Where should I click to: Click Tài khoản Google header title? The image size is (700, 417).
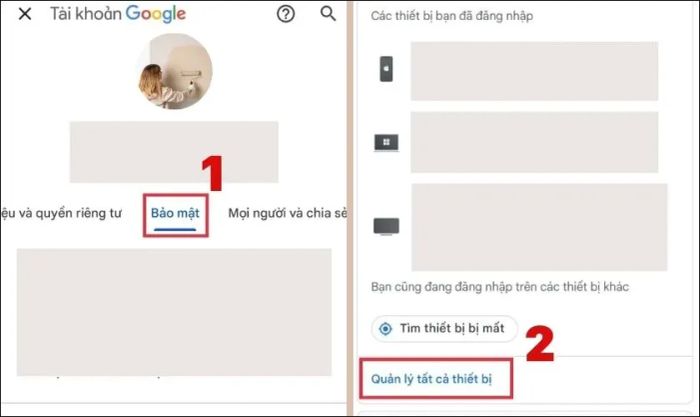click(118, 14)
